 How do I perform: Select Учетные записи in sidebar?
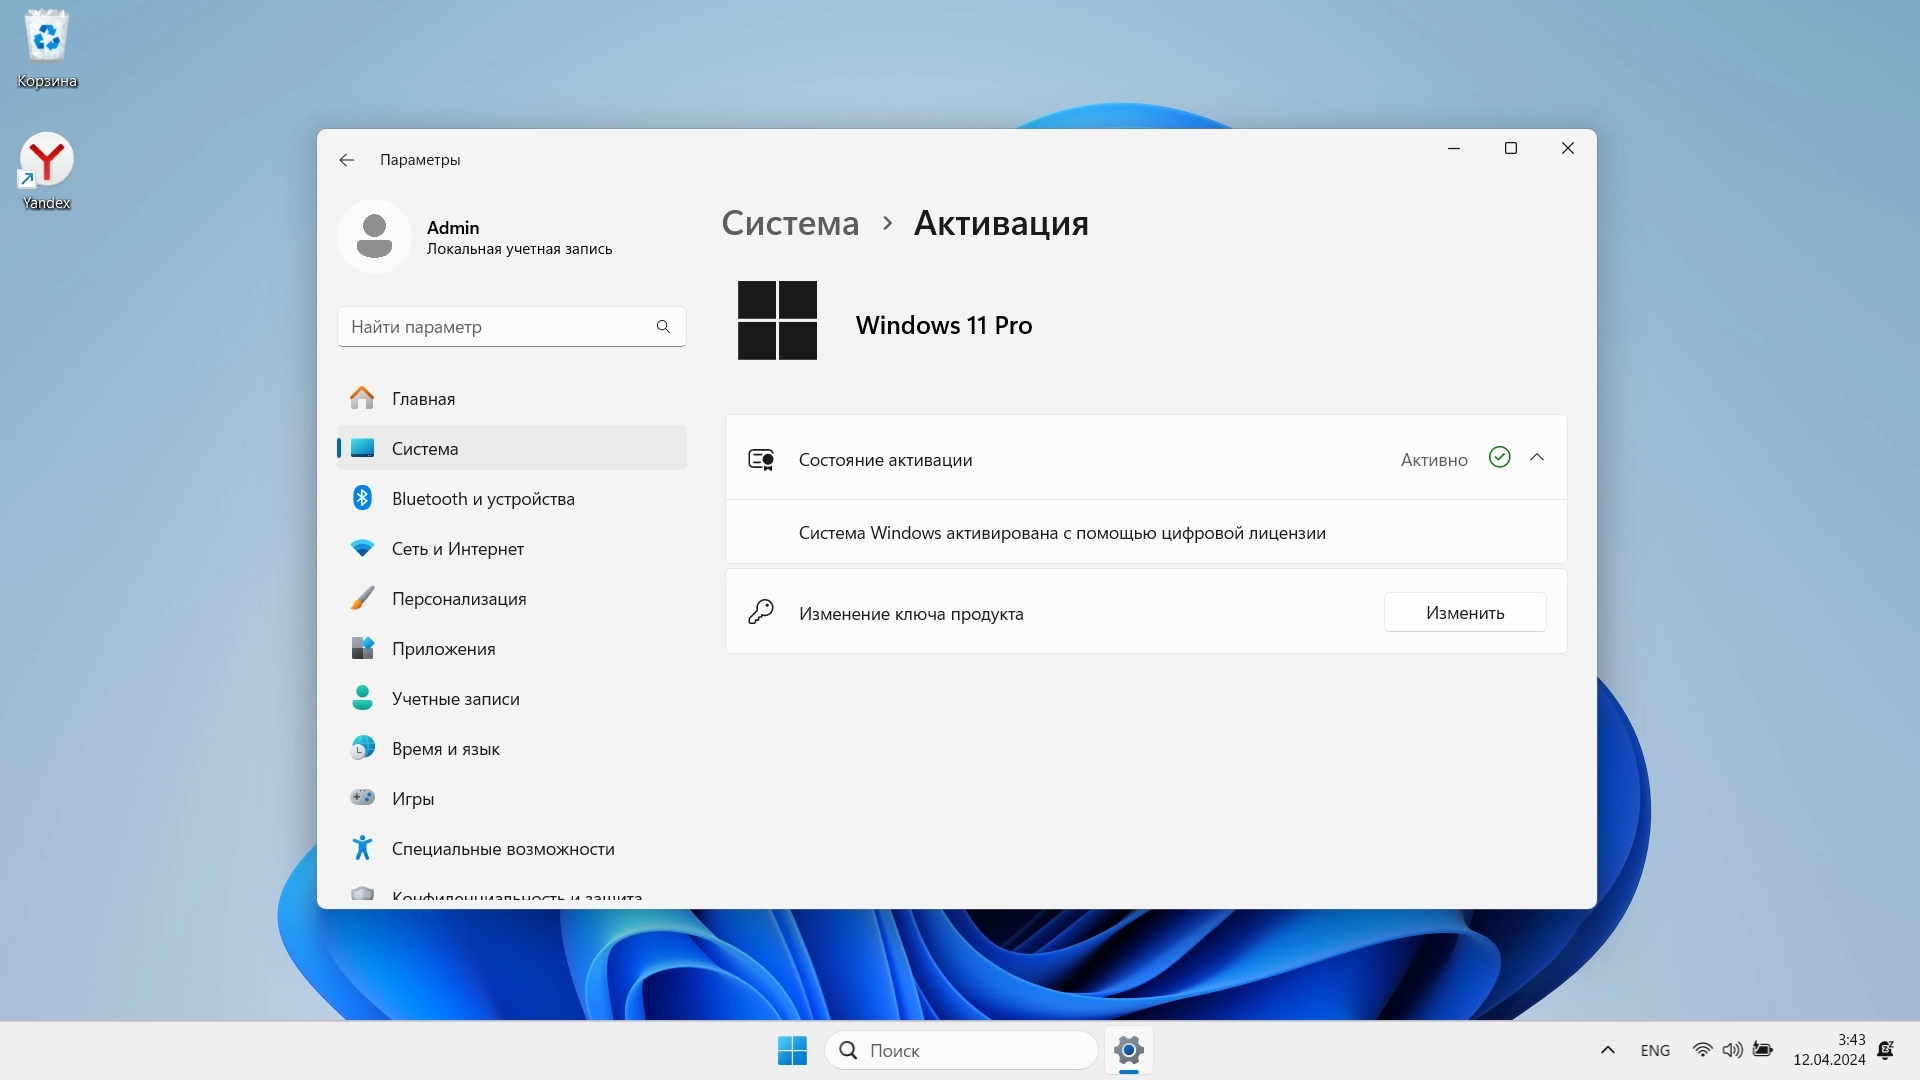(x=455, y=698)
